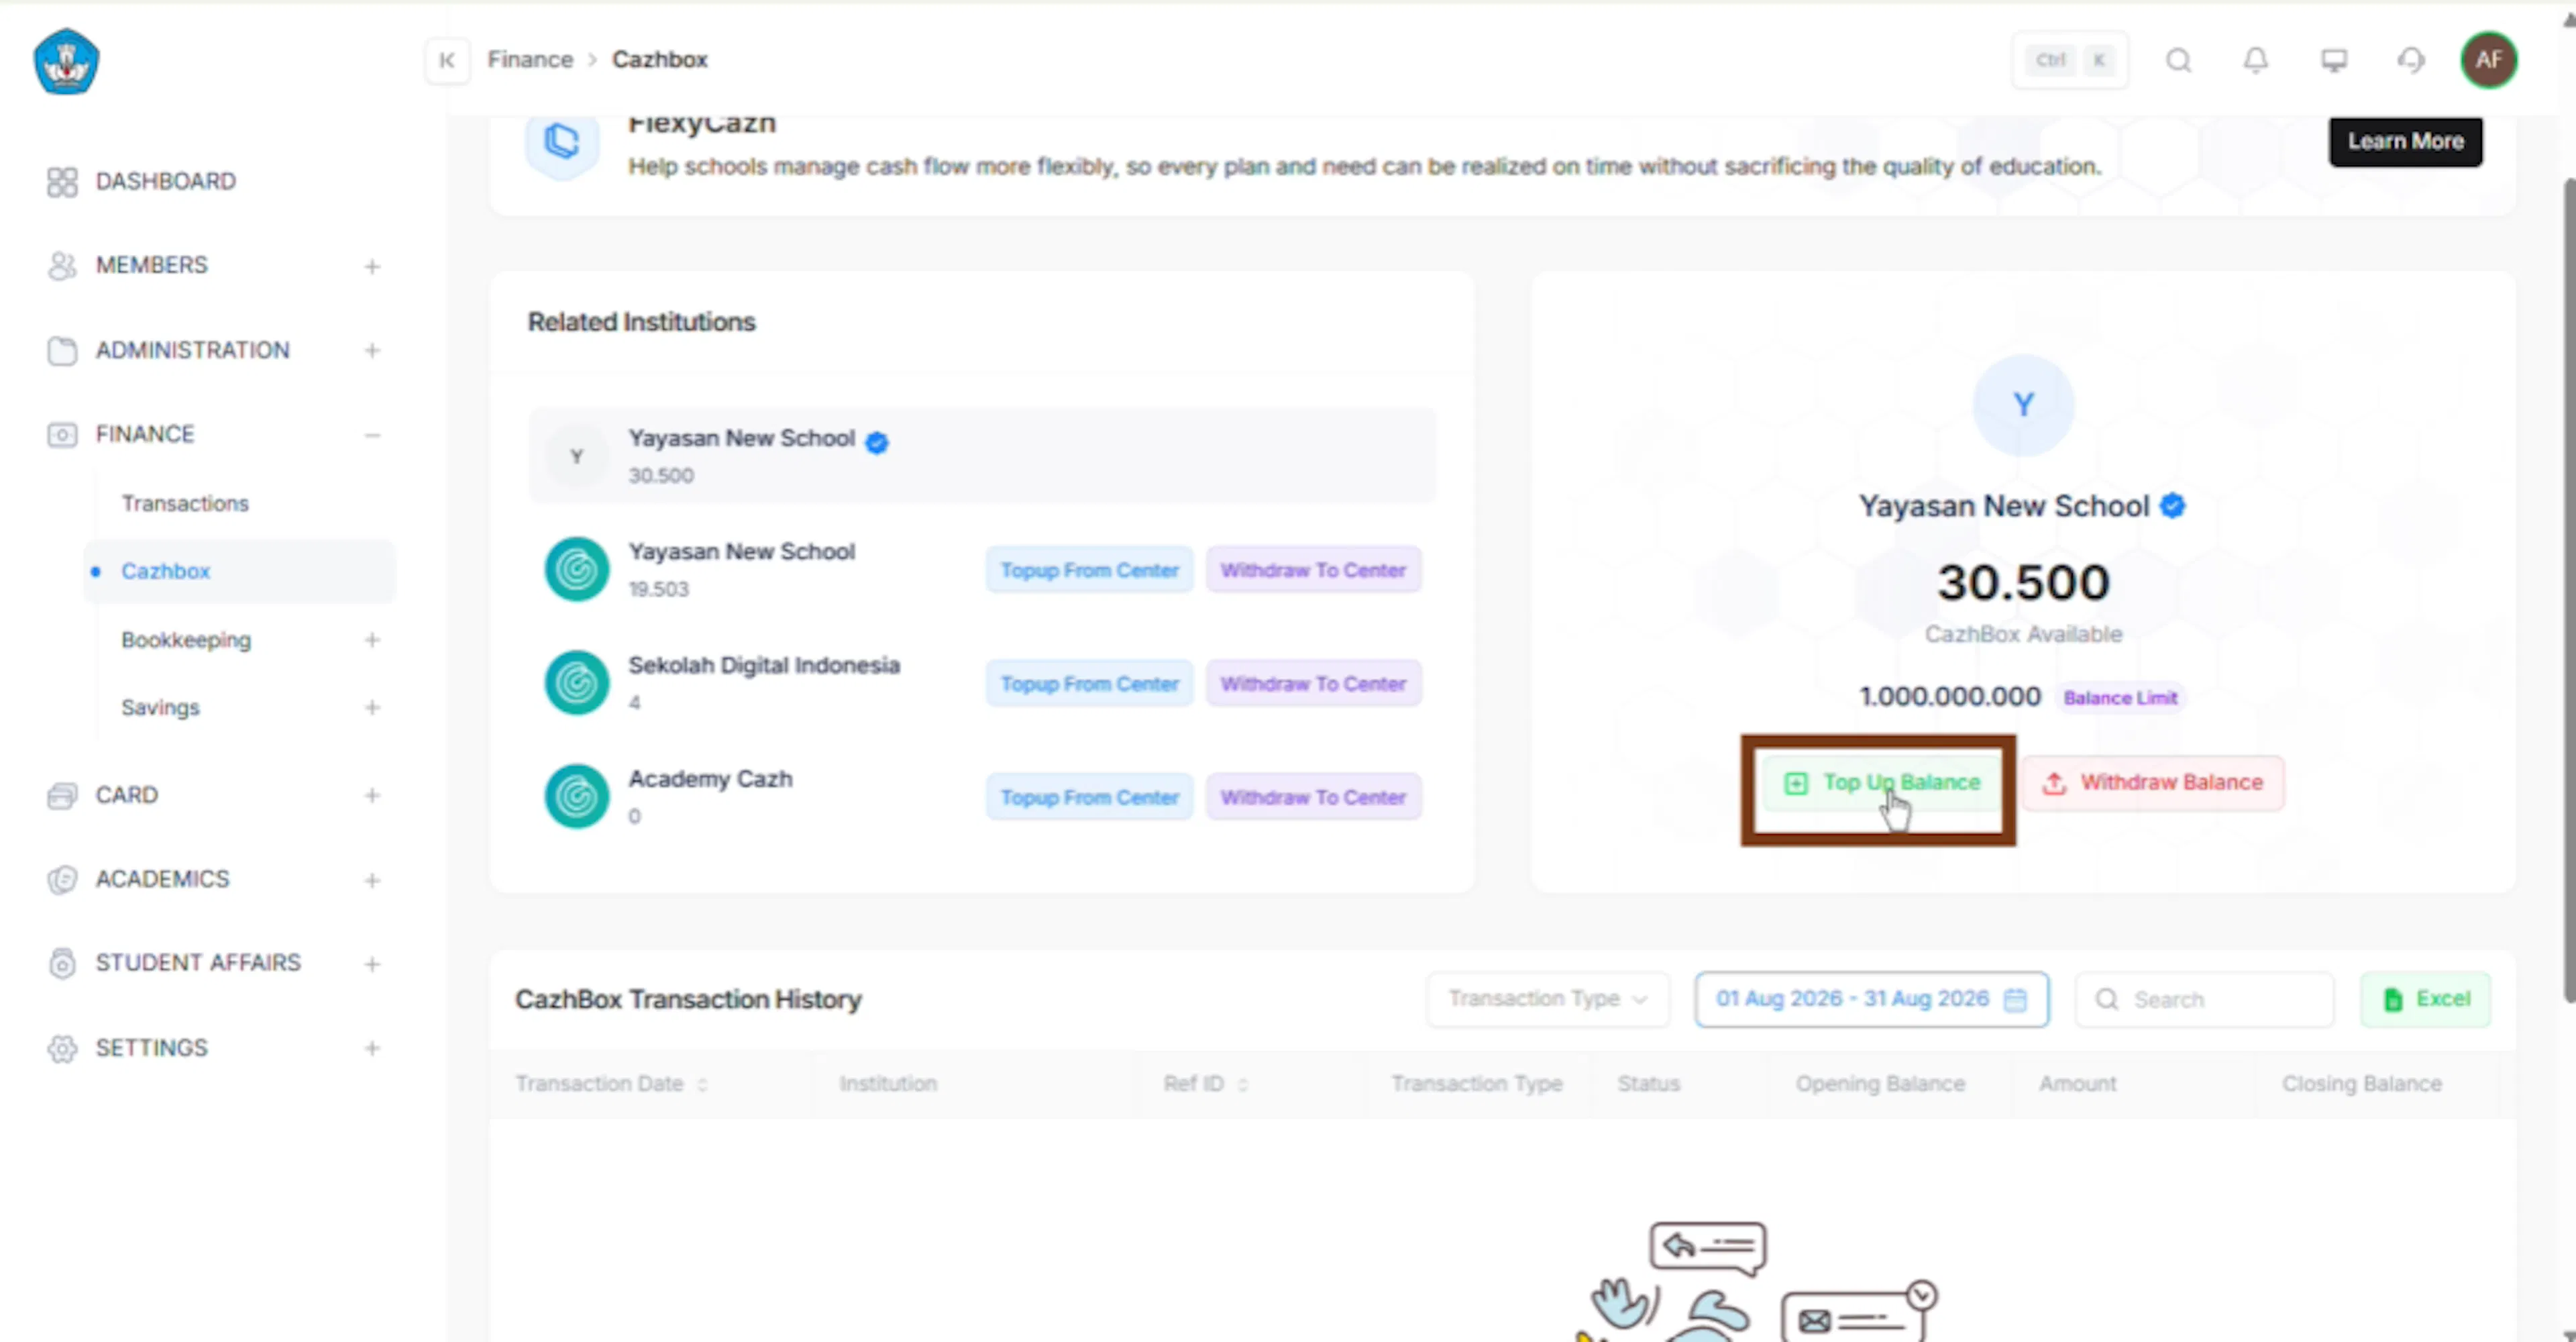
Task: Open the AF user avatar menu
Action: coord(2488,60)
